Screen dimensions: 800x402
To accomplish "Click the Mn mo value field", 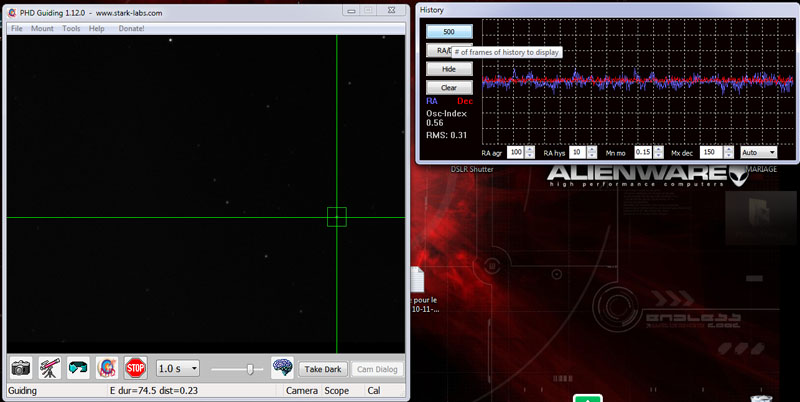I will click(x=643, y=152).
